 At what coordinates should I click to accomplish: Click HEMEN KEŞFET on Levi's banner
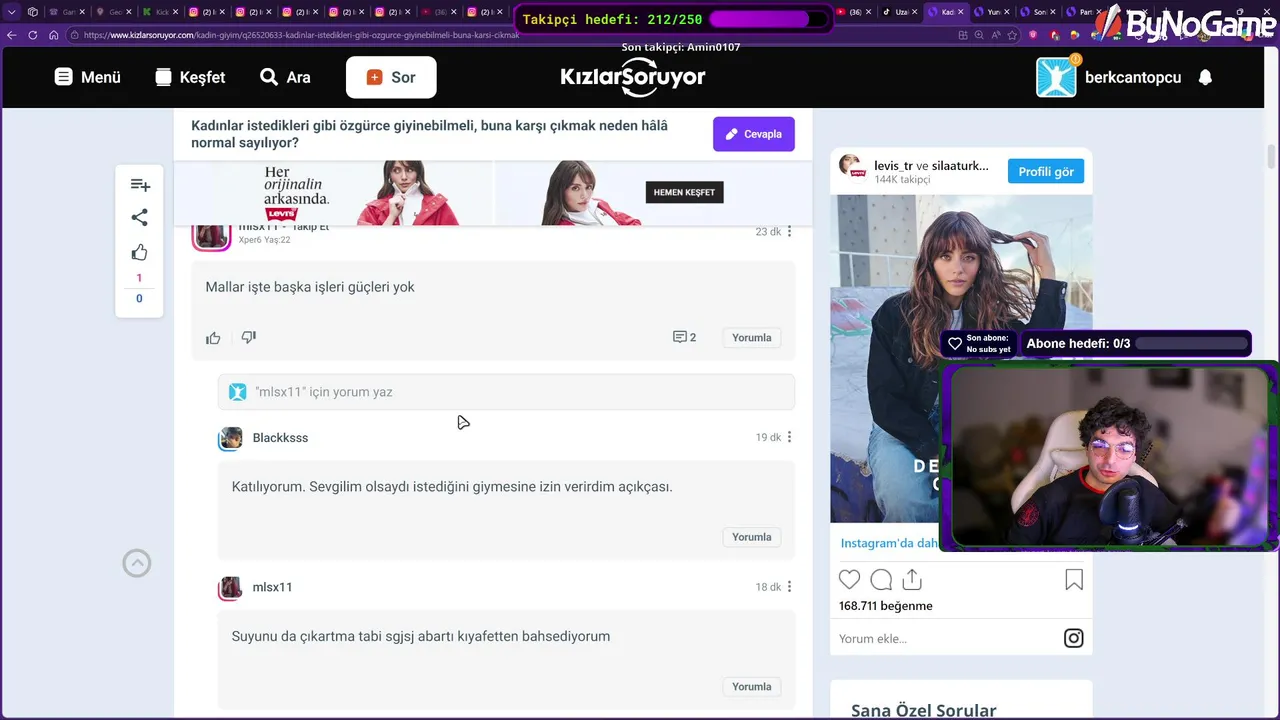(x=684, y=192)
